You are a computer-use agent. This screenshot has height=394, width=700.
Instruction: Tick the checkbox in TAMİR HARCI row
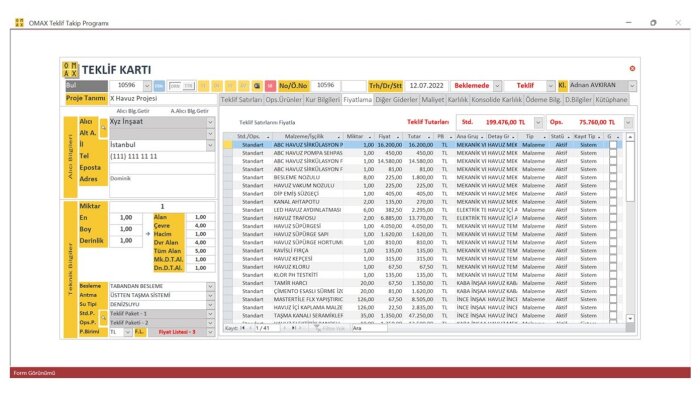tap(613, 283)
